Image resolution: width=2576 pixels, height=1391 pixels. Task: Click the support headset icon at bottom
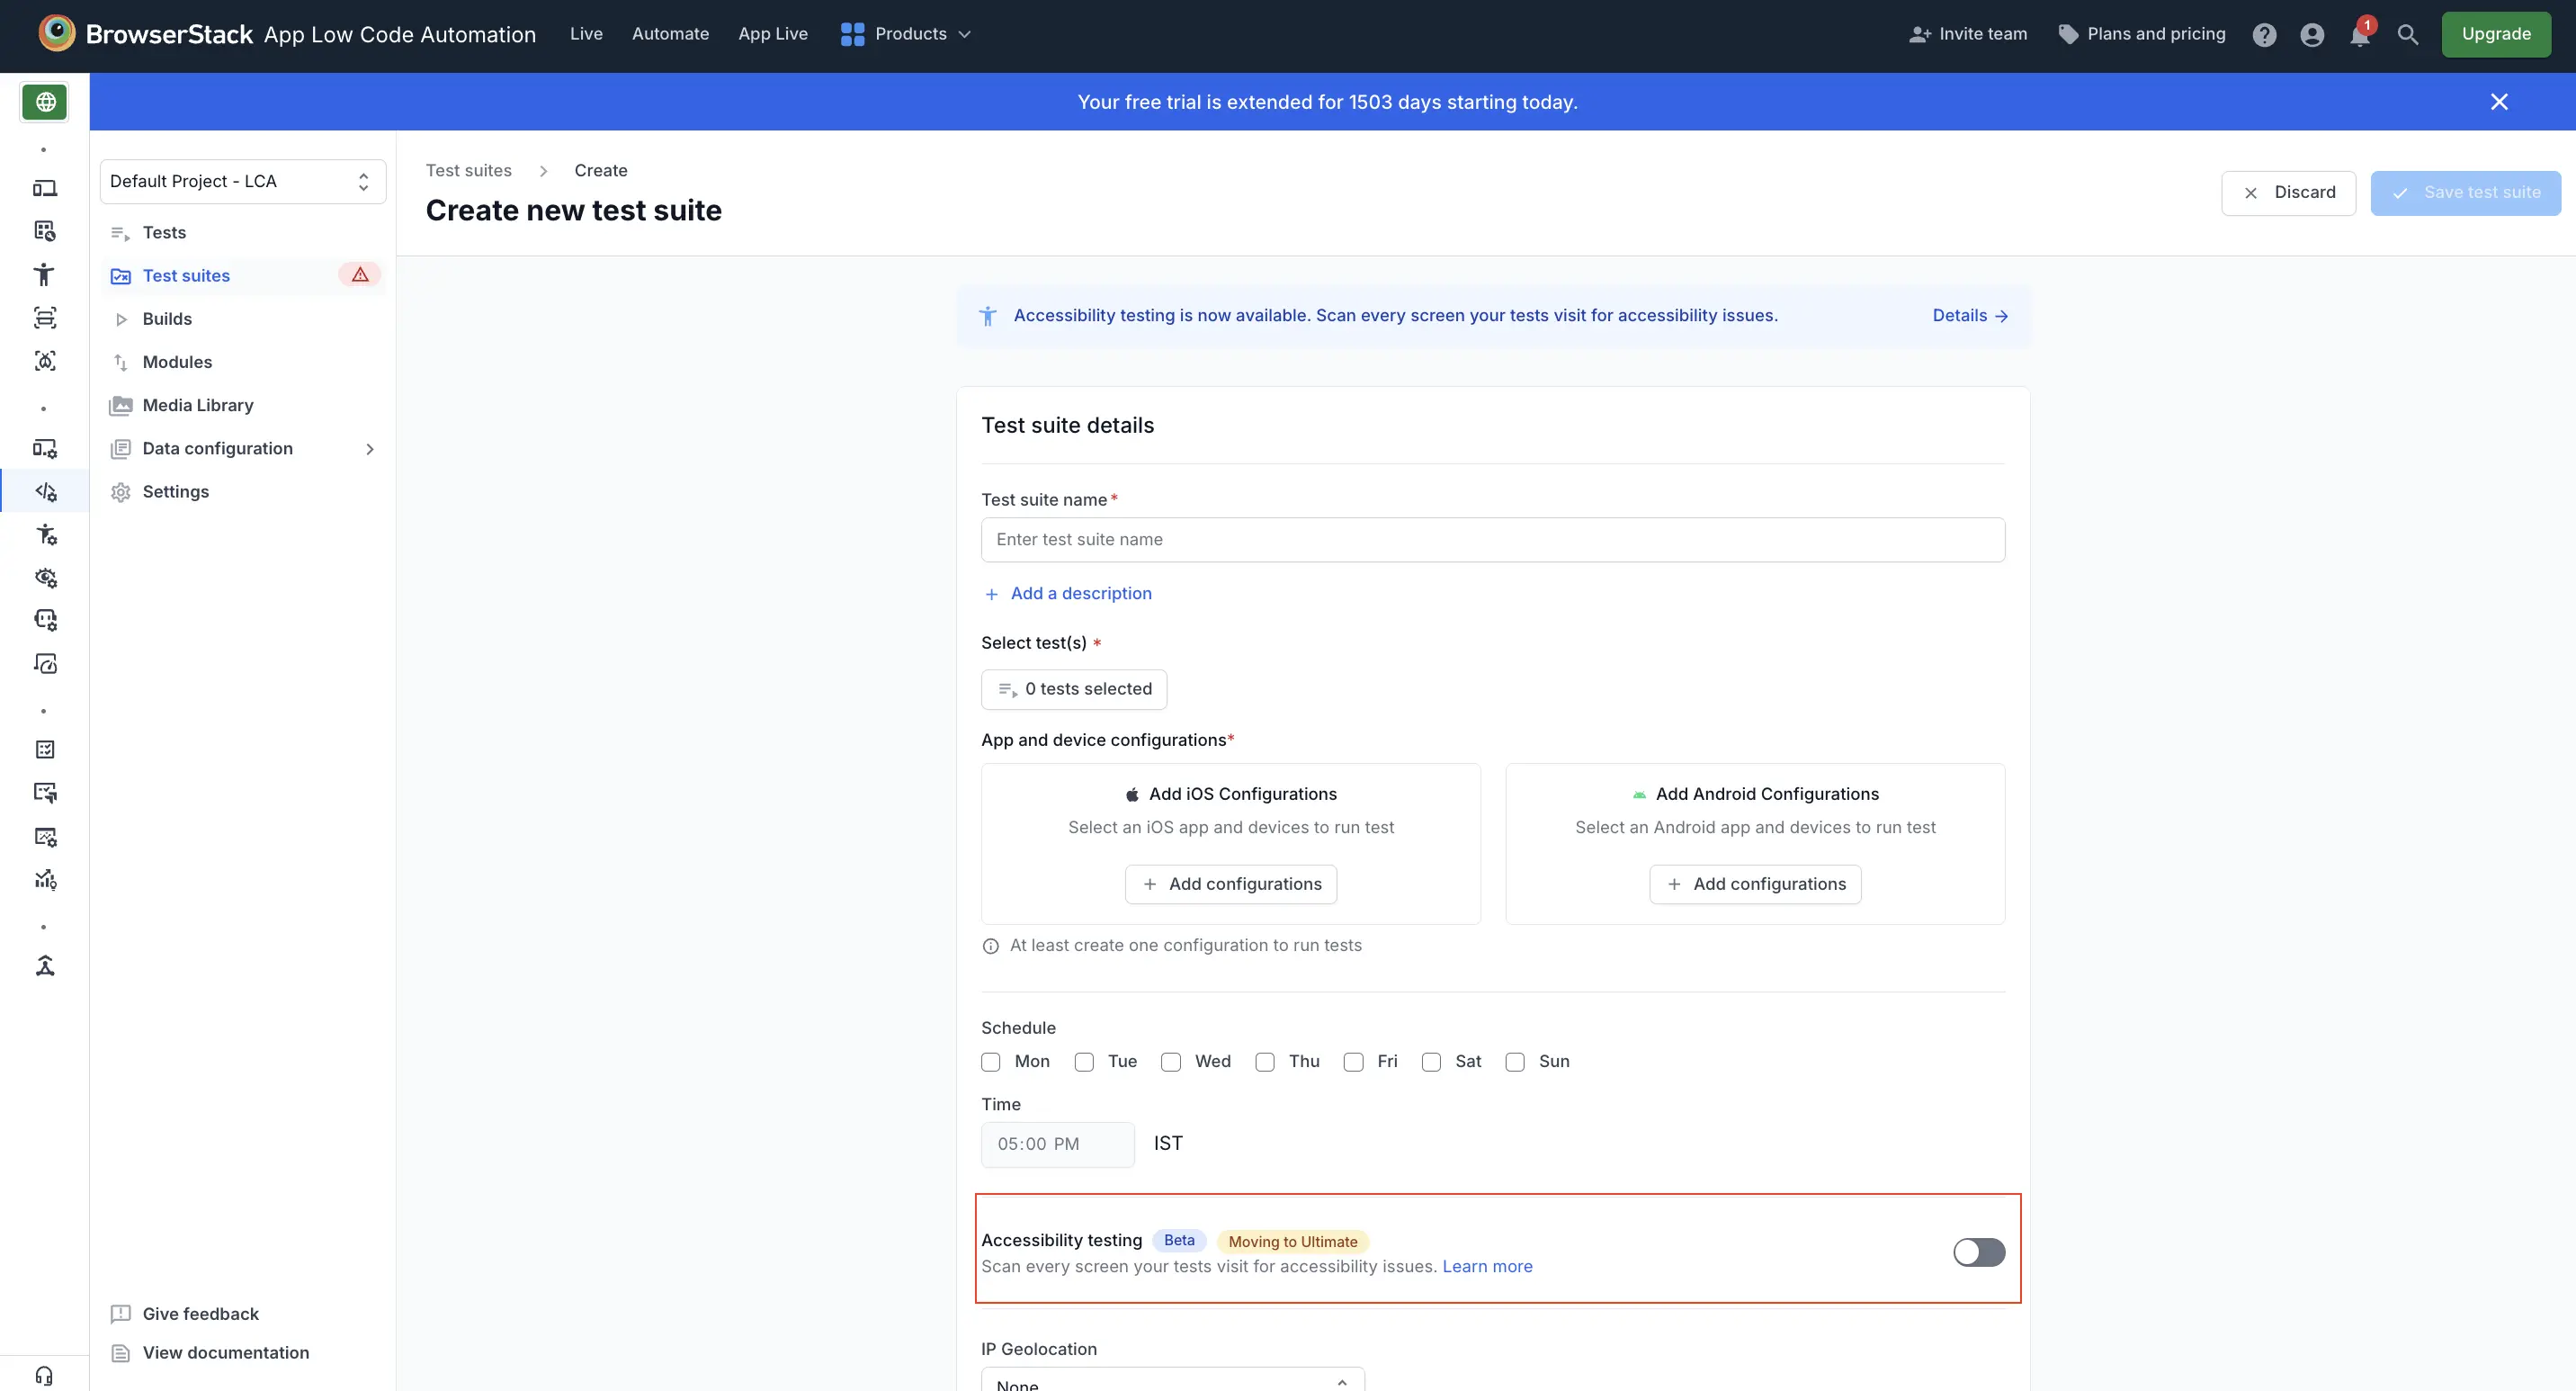click(44, 1375)
